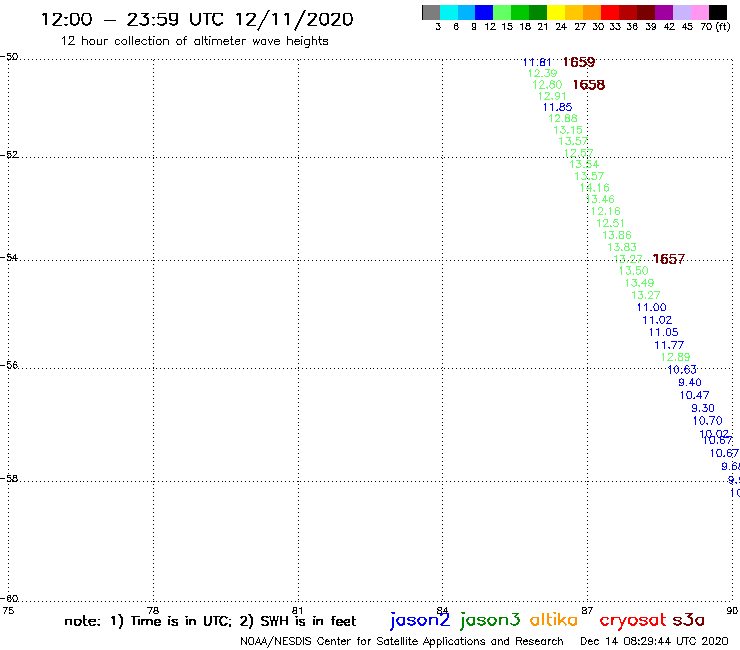Click the note about UTC time and SWH

210,621
